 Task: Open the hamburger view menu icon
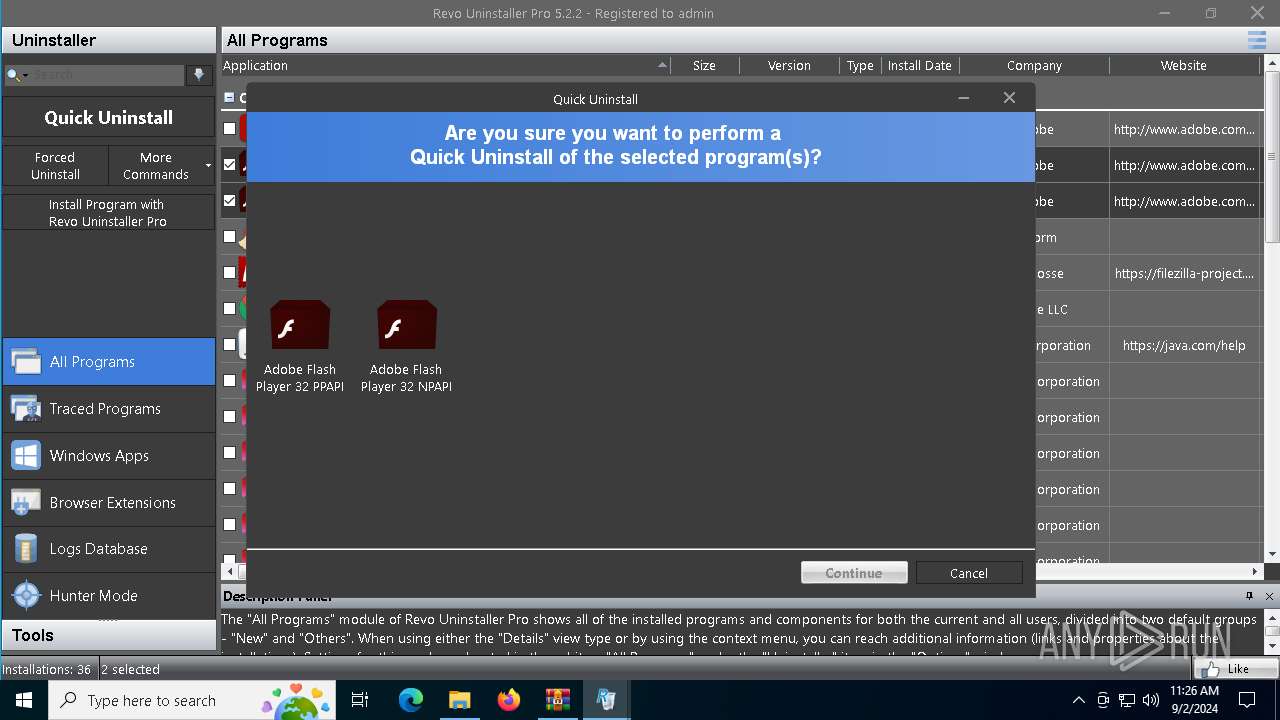click(x=1257, y=40)
